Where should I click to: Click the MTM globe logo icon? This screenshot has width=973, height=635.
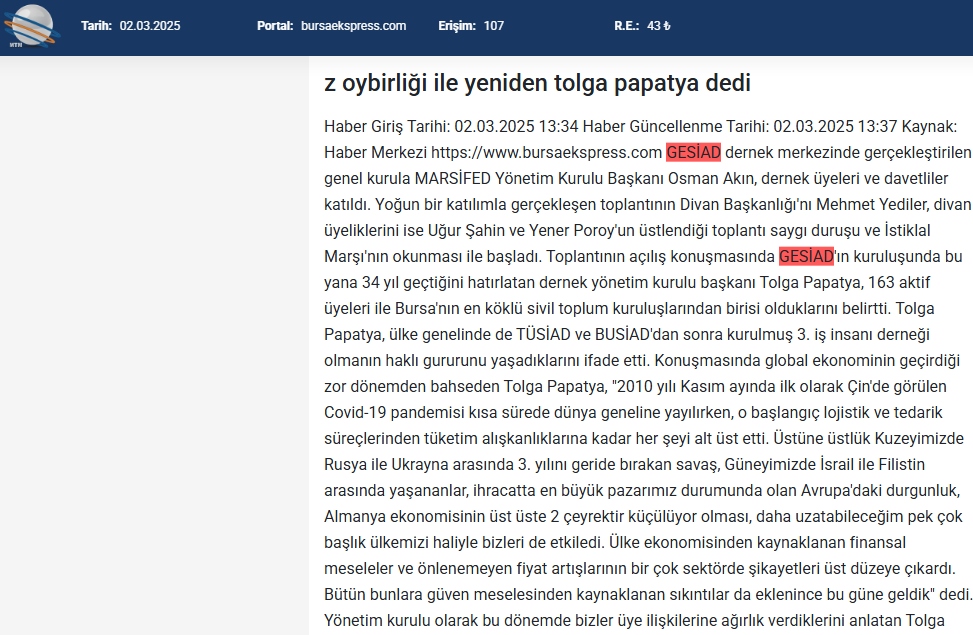click(32, 26)
